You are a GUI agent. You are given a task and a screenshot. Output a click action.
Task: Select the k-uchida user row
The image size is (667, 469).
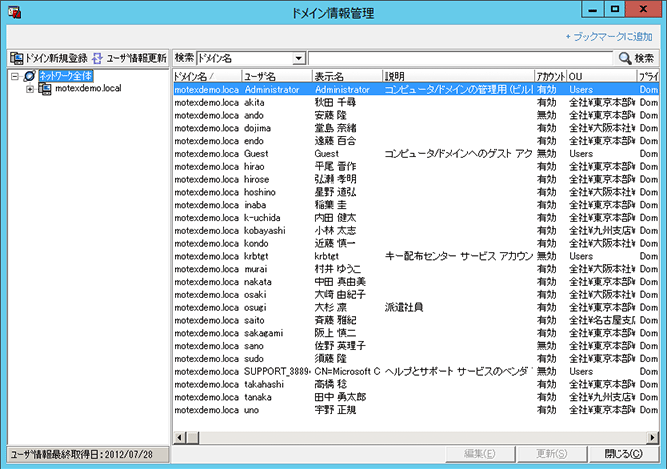[416, 218]
